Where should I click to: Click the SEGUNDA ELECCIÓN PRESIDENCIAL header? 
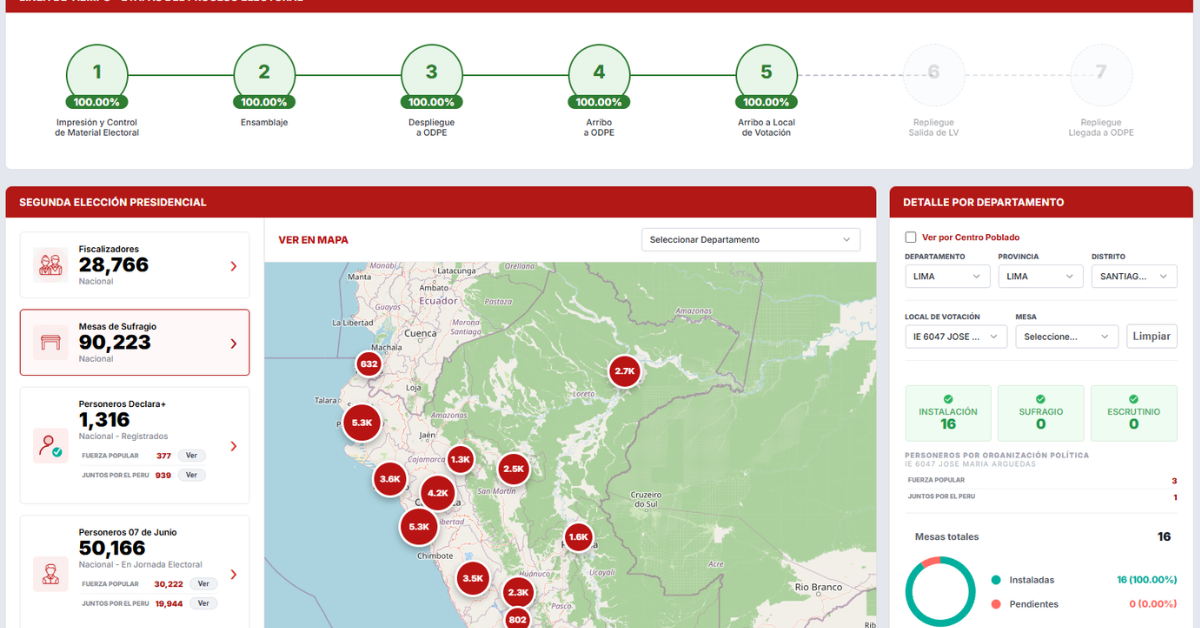113,202
